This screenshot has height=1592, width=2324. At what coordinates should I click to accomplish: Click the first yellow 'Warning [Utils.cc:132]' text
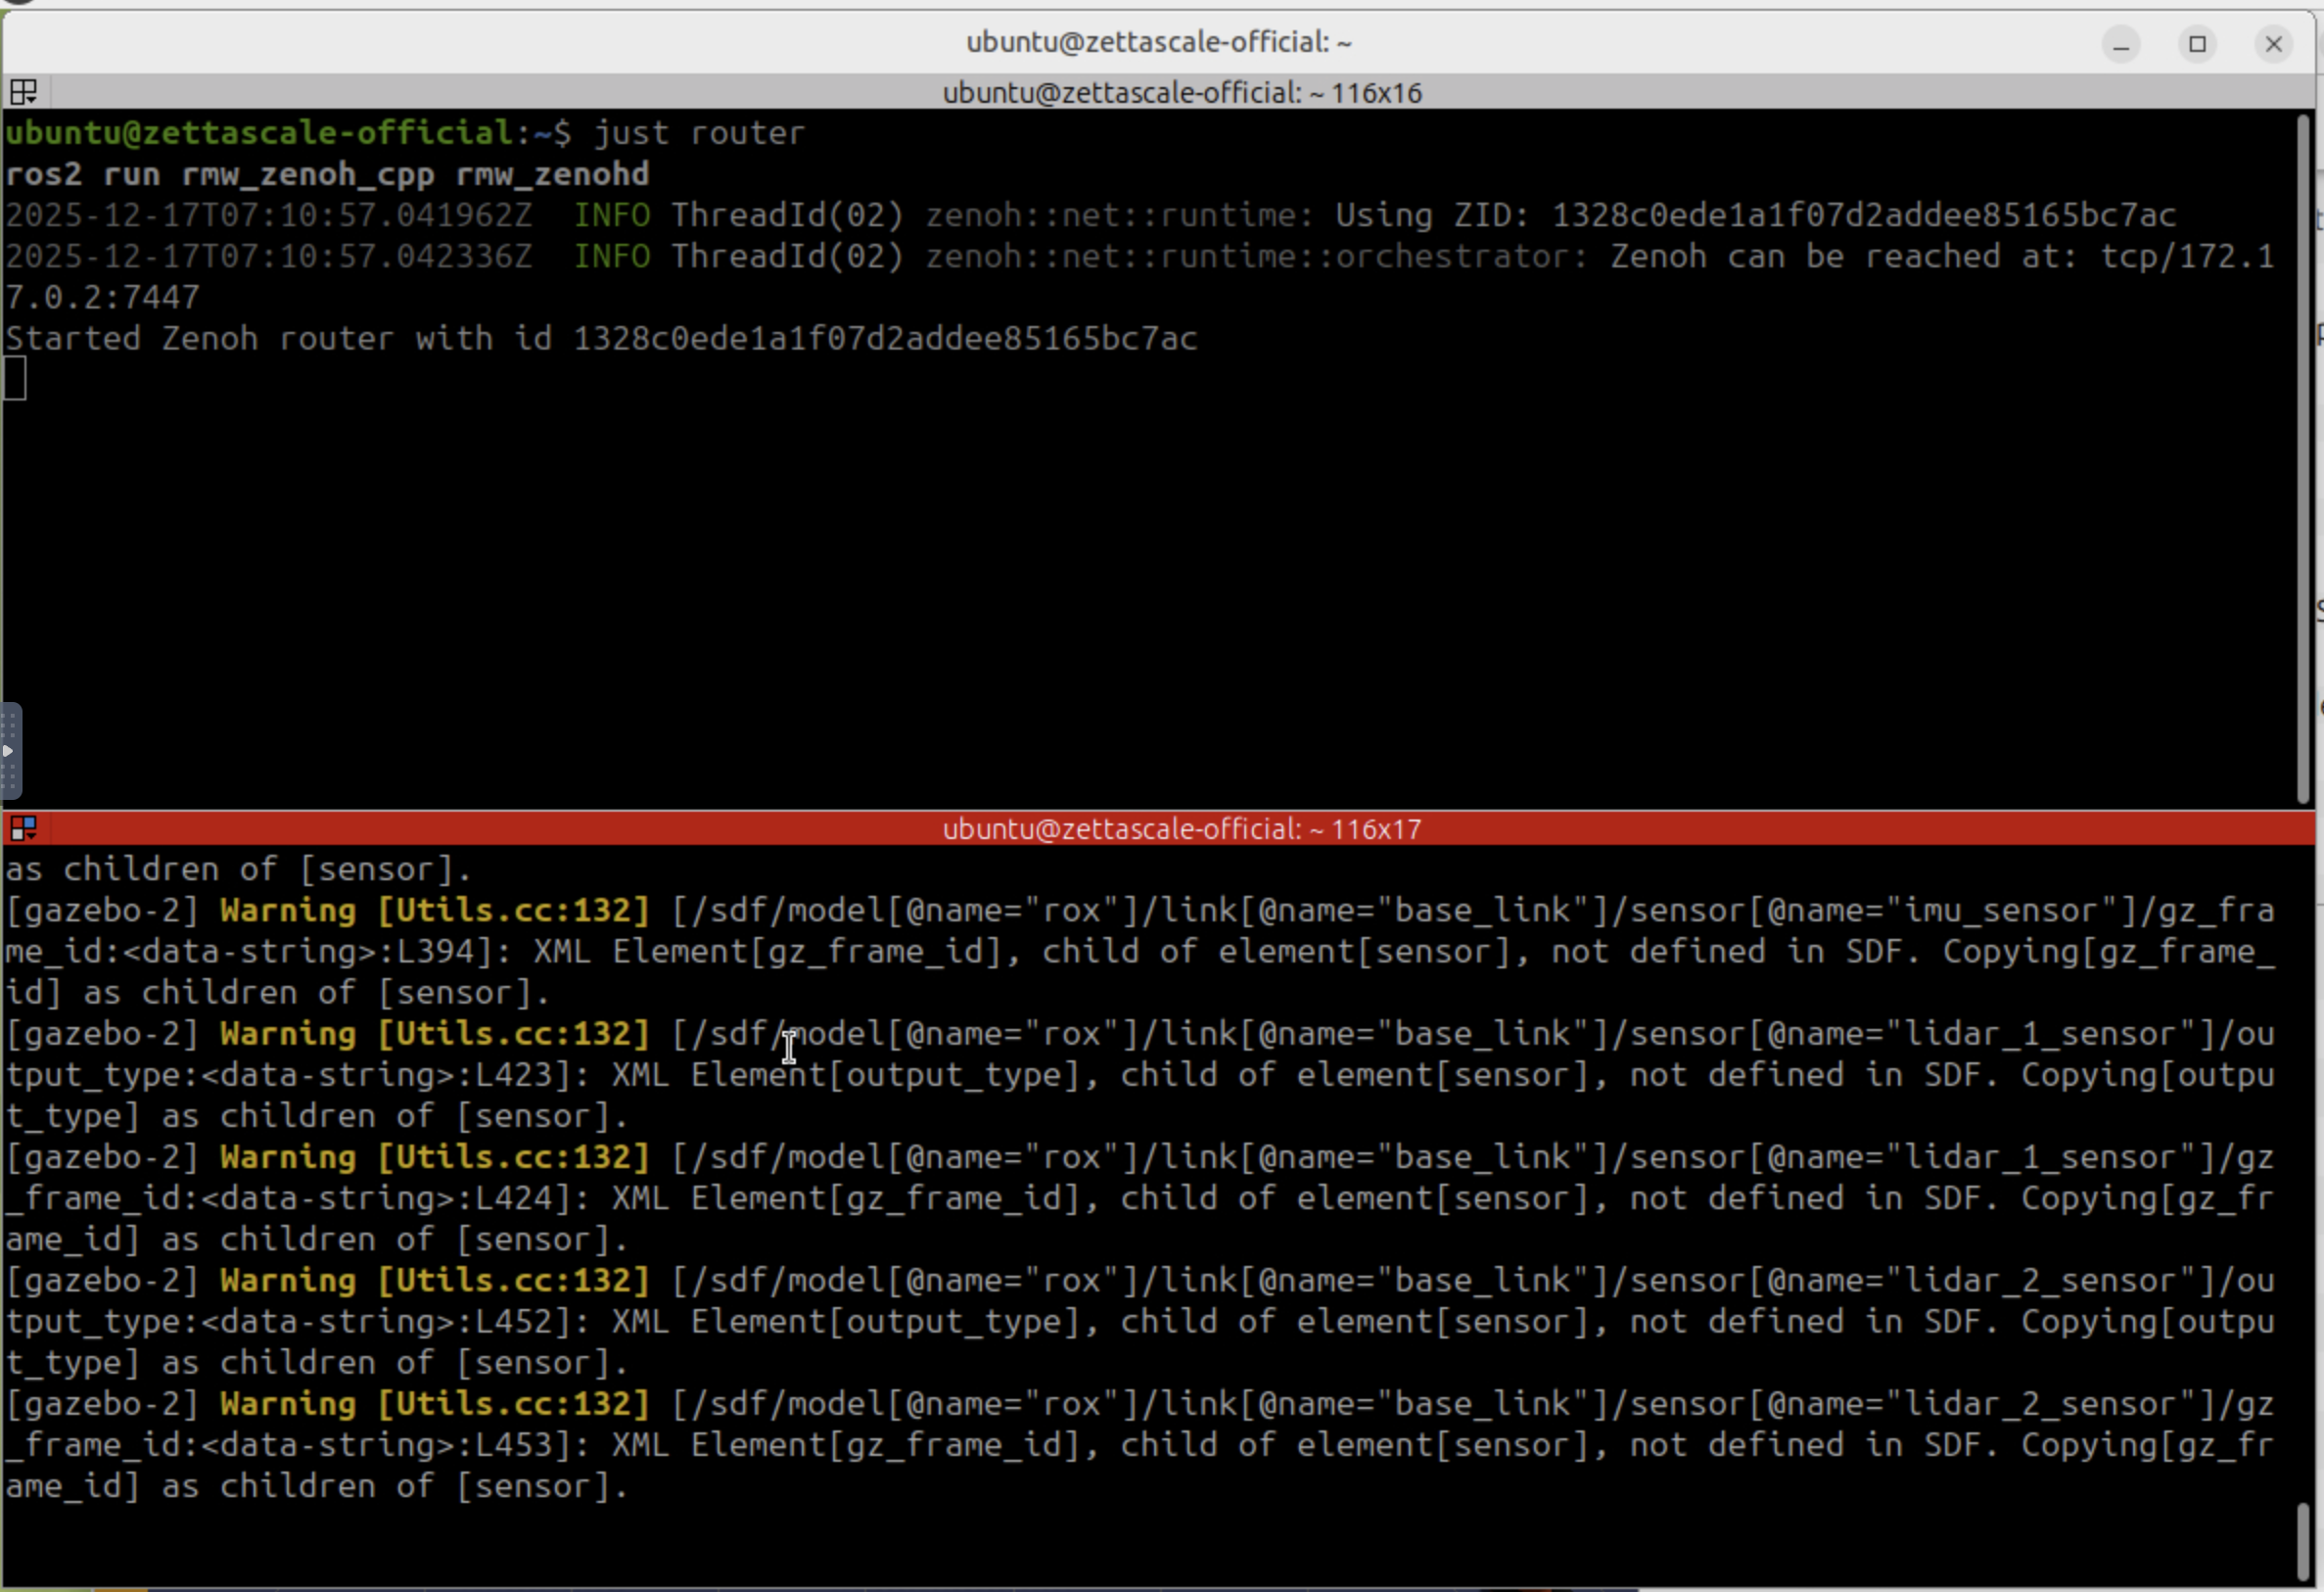[x=434, y=910]
